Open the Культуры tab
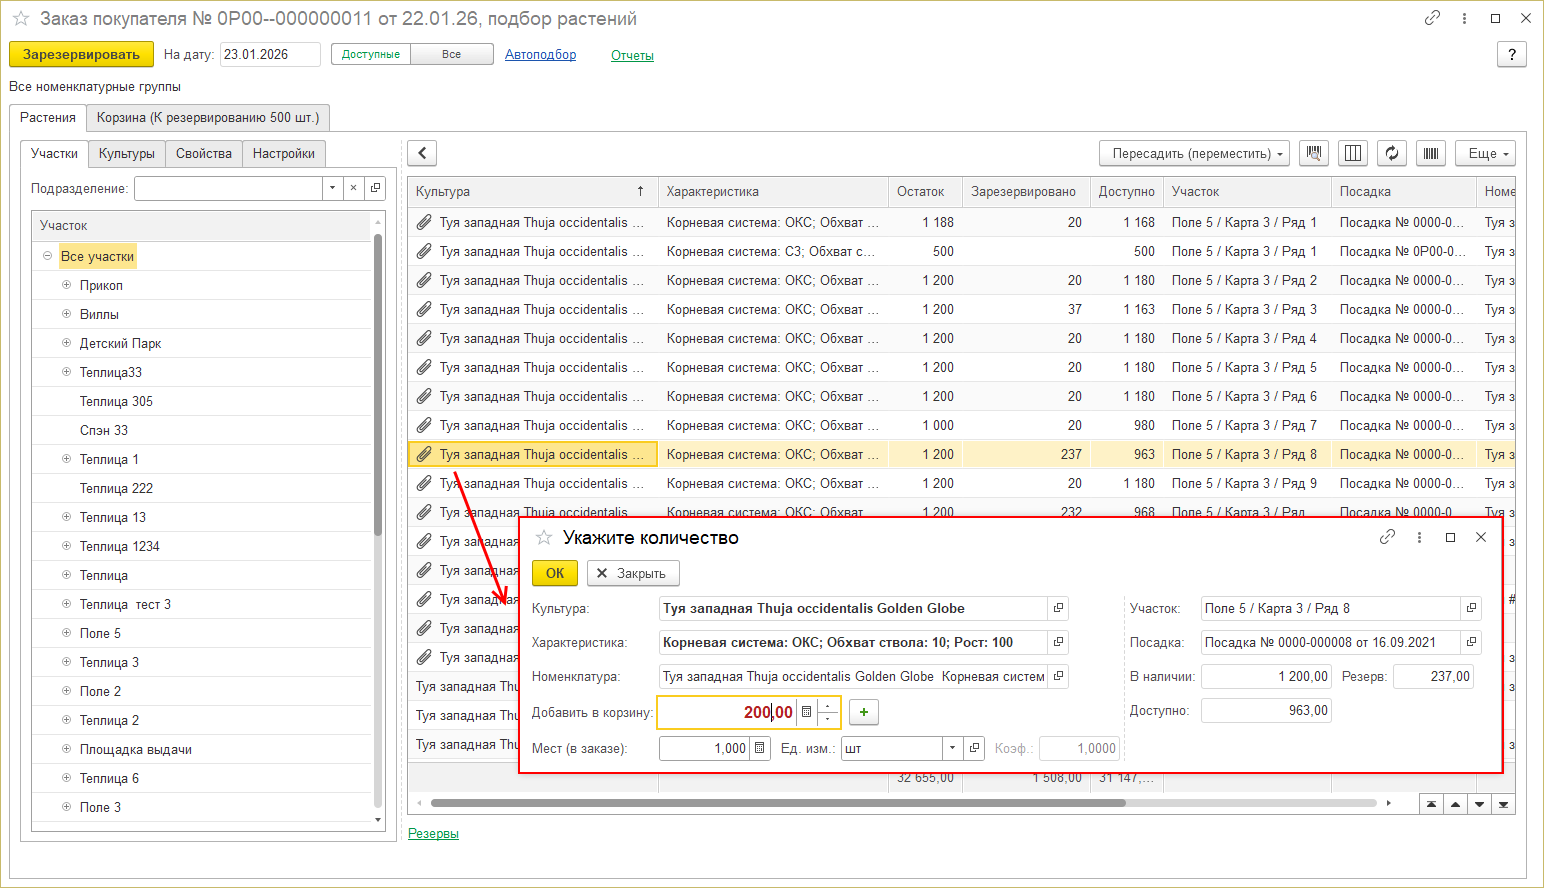This screenshot has height=888, width=1544. [x=126, y=153]
